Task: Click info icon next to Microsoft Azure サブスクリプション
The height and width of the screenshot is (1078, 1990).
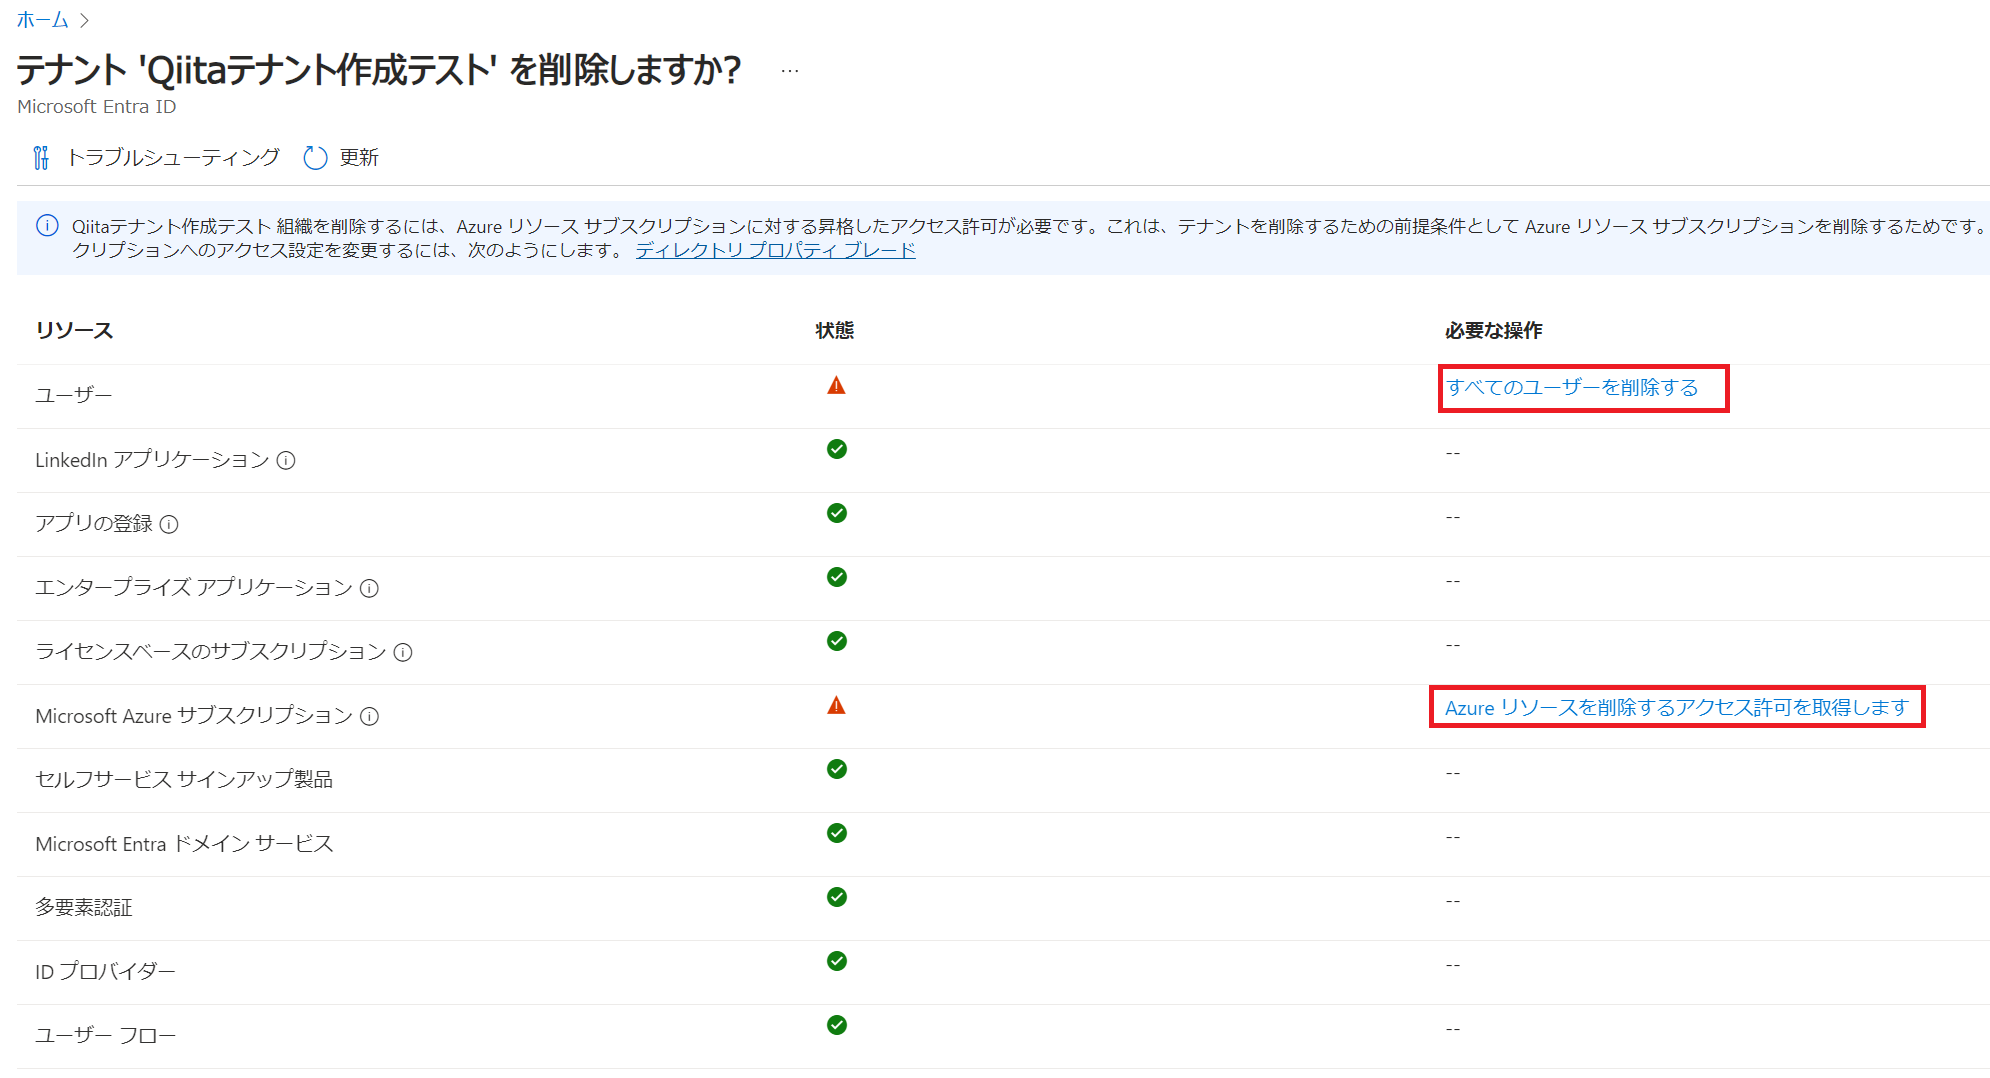Action: pyautogui.click(x=369, y=716)
